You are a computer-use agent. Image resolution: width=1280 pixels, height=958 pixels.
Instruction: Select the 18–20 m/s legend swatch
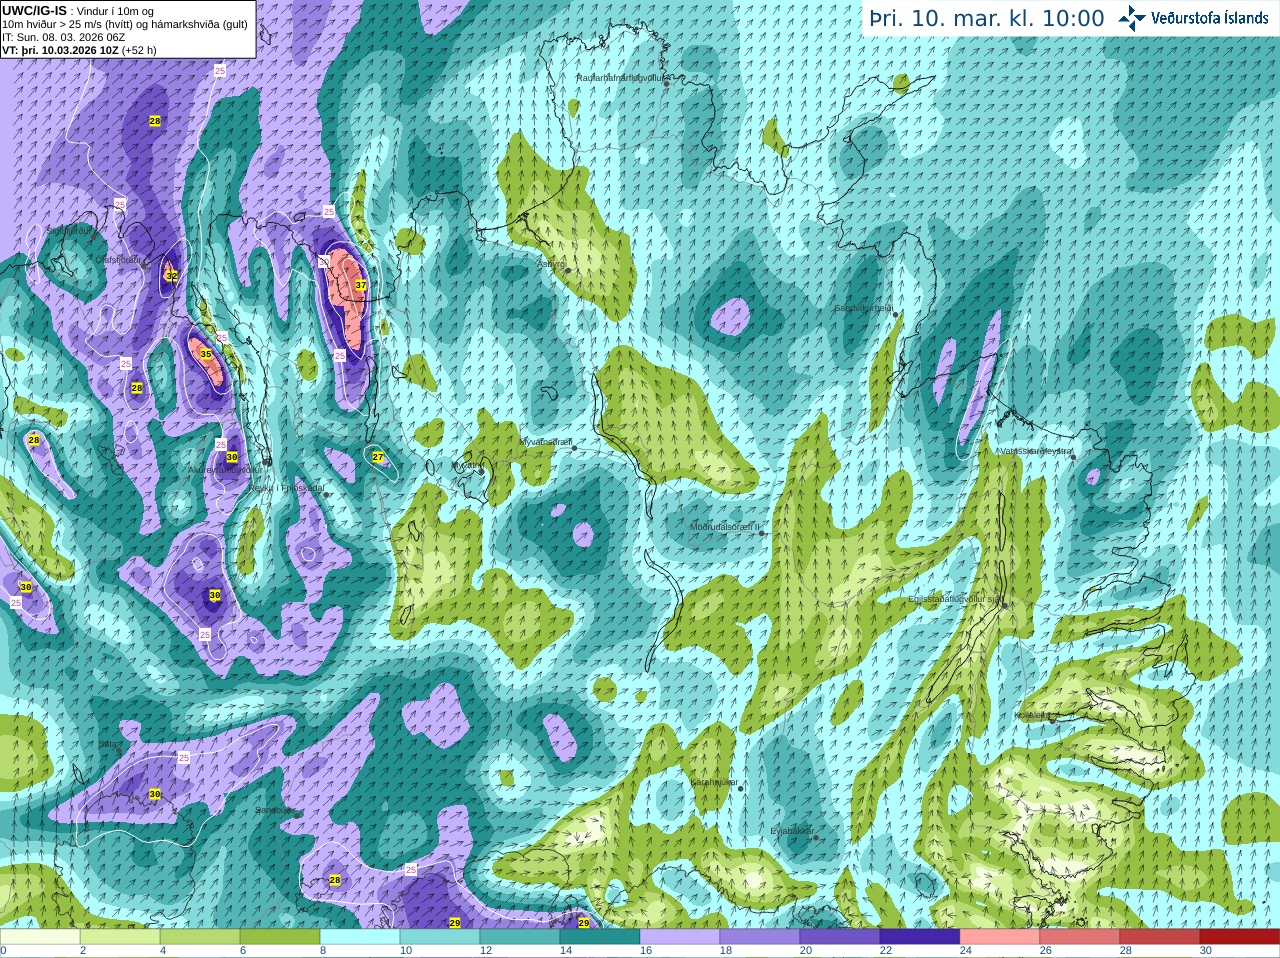(760, 937)
